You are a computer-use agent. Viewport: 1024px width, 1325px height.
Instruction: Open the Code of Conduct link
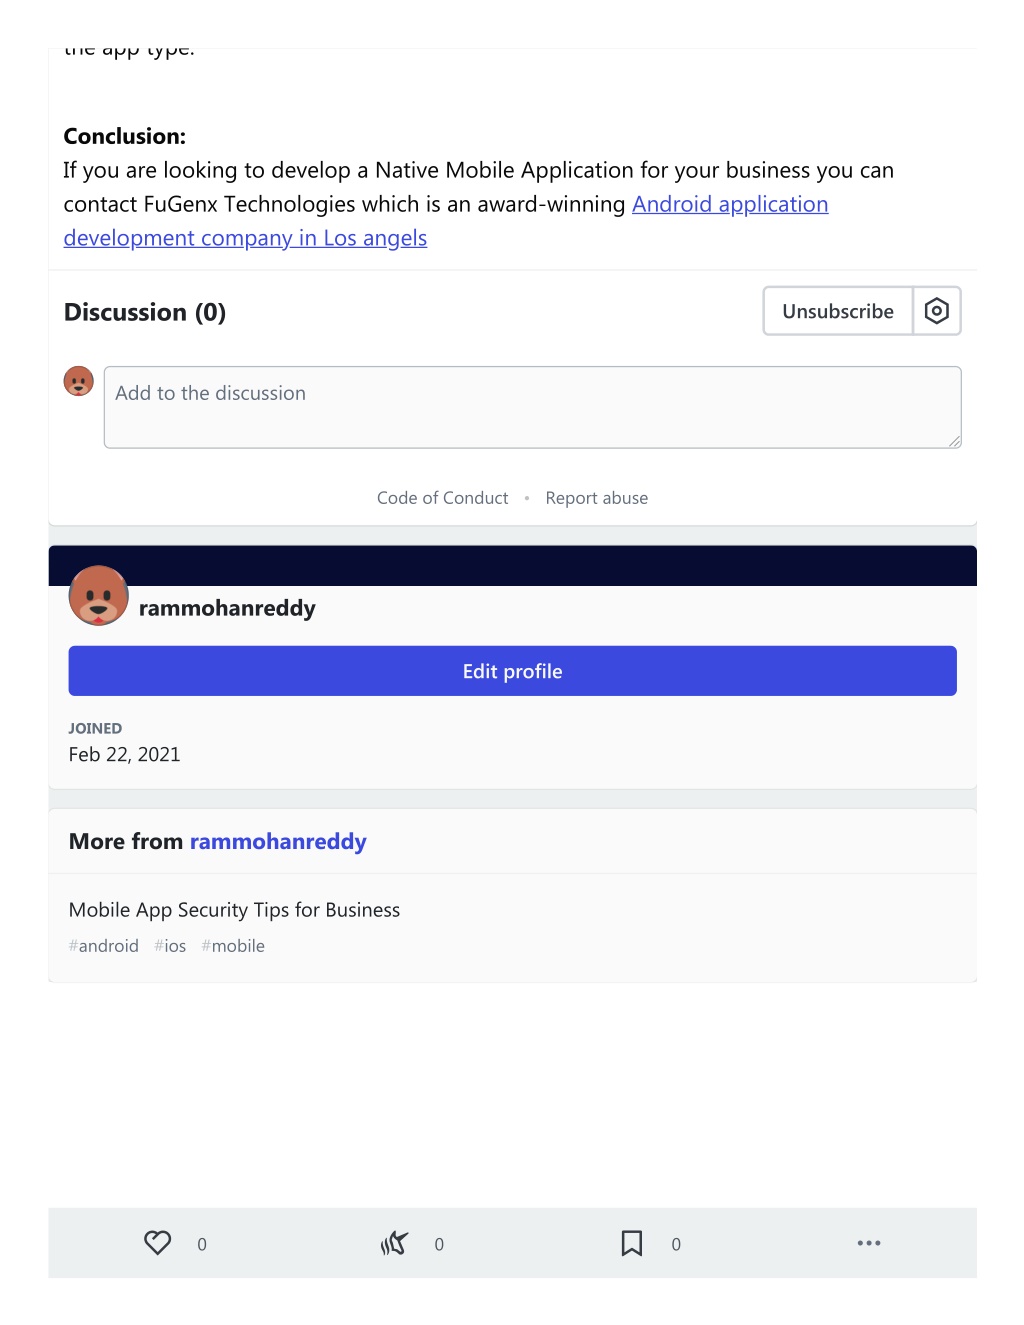[443, 498]
